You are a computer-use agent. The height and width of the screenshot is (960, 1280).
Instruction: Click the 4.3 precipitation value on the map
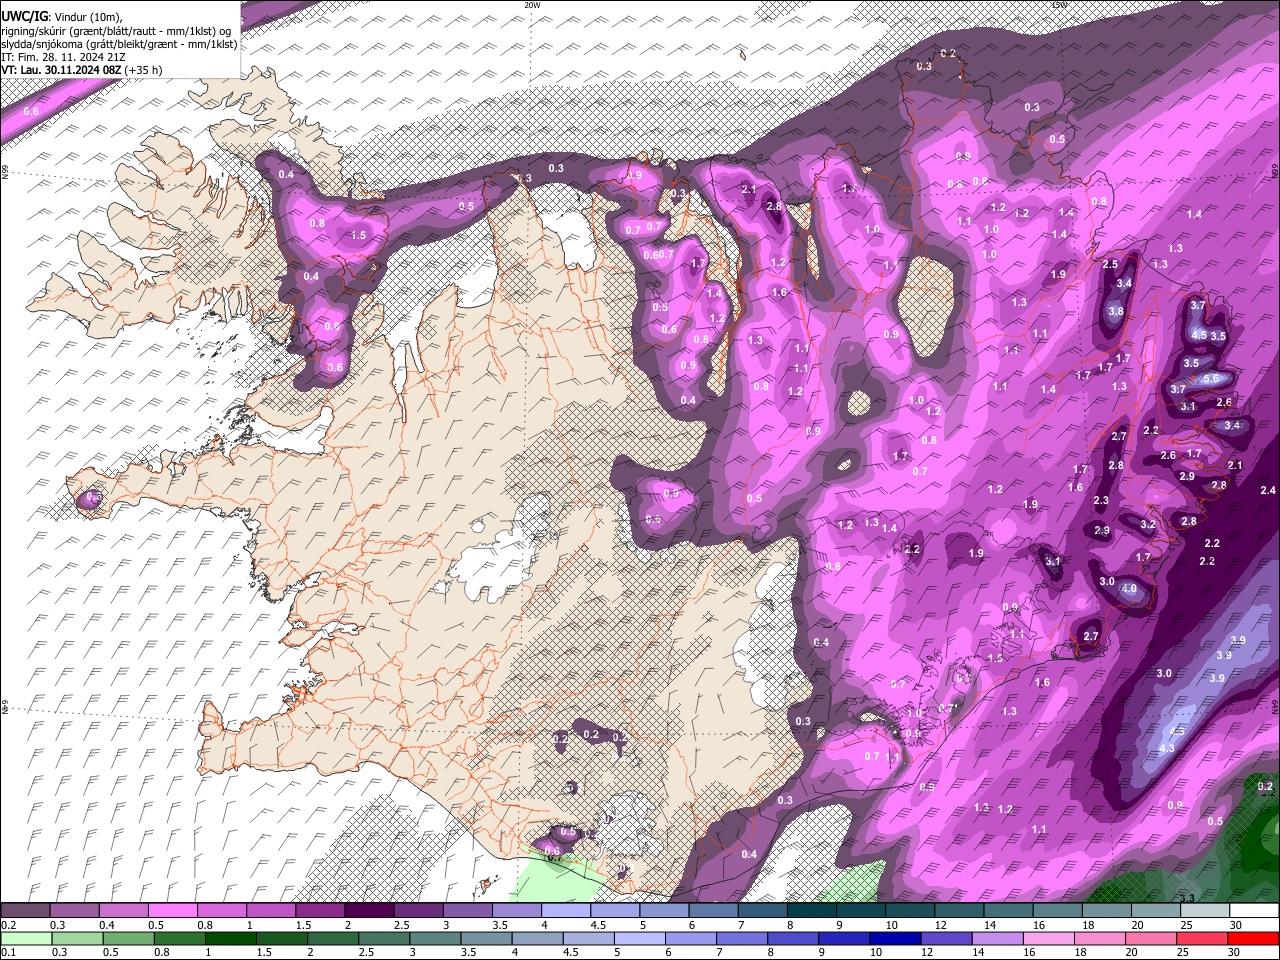click(x=1167, y=748)
